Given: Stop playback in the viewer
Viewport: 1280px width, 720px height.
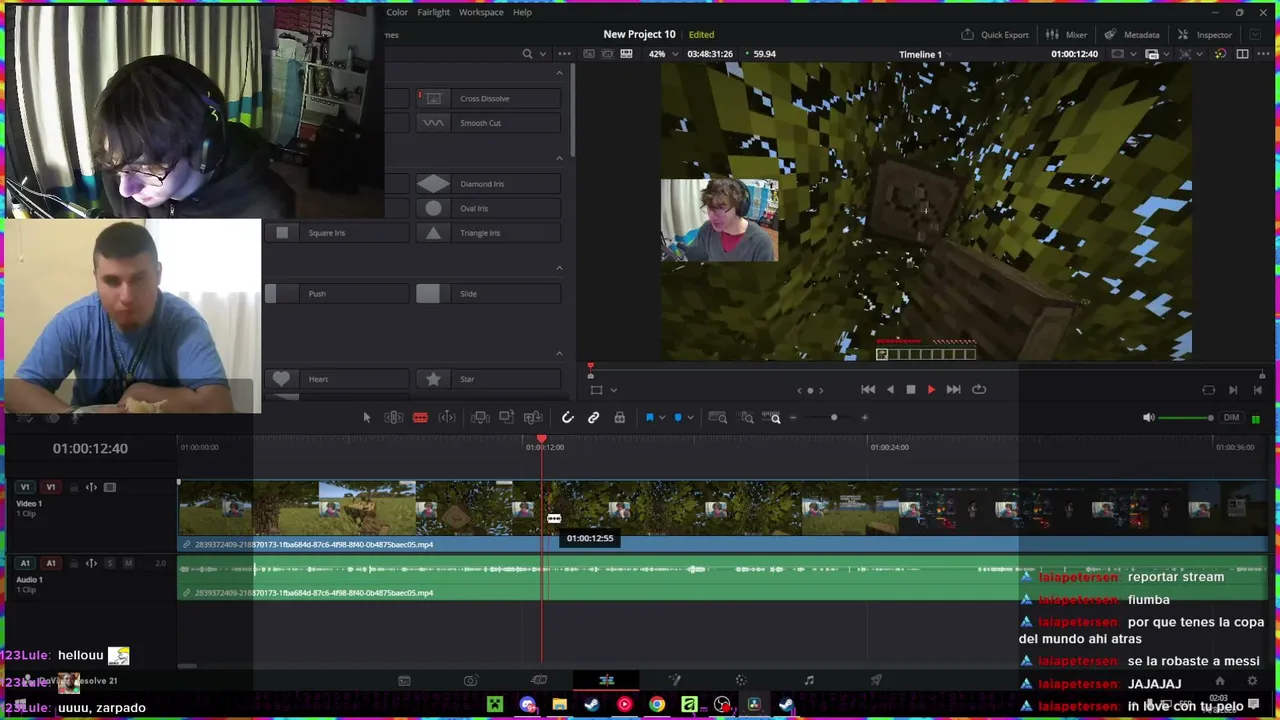Looking at the screenshot, I should point(910,390).
